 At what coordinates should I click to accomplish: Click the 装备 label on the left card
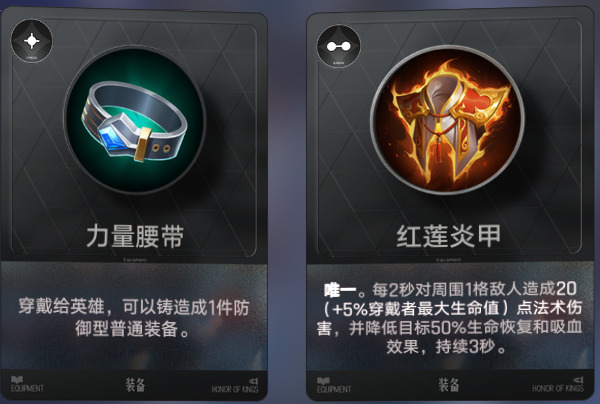tap(135, 385)
